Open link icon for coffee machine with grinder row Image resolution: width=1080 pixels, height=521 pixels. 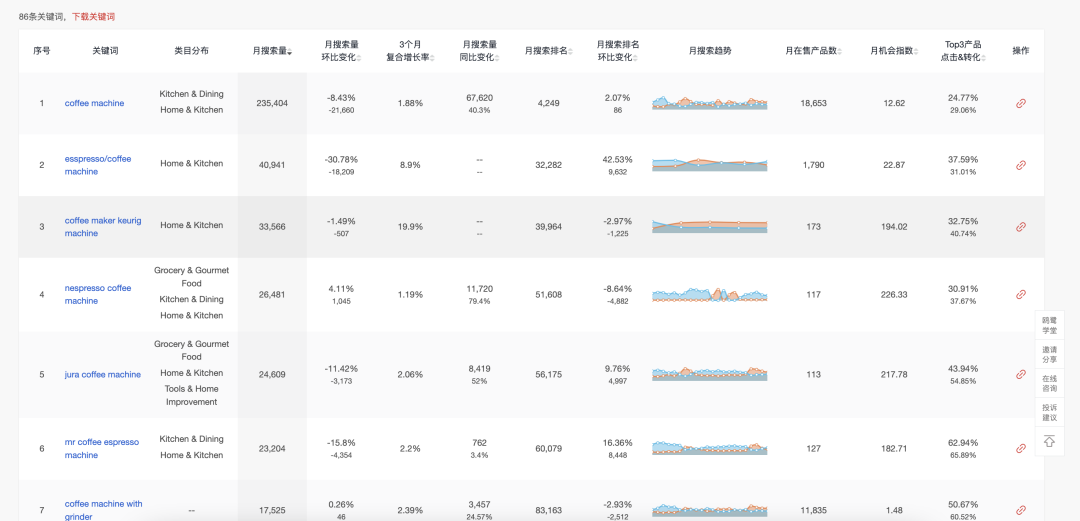tap(1021, 510)
